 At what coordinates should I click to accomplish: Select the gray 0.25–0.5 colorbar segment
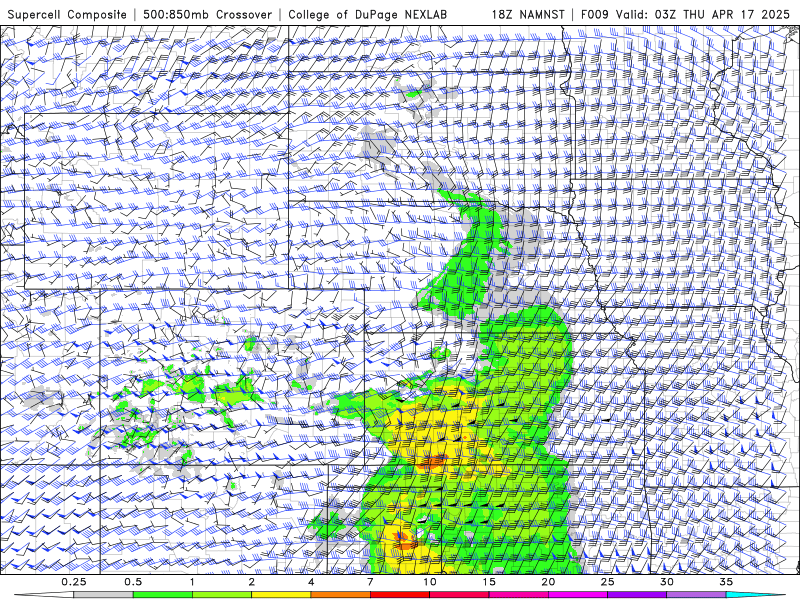coord(103,595)
